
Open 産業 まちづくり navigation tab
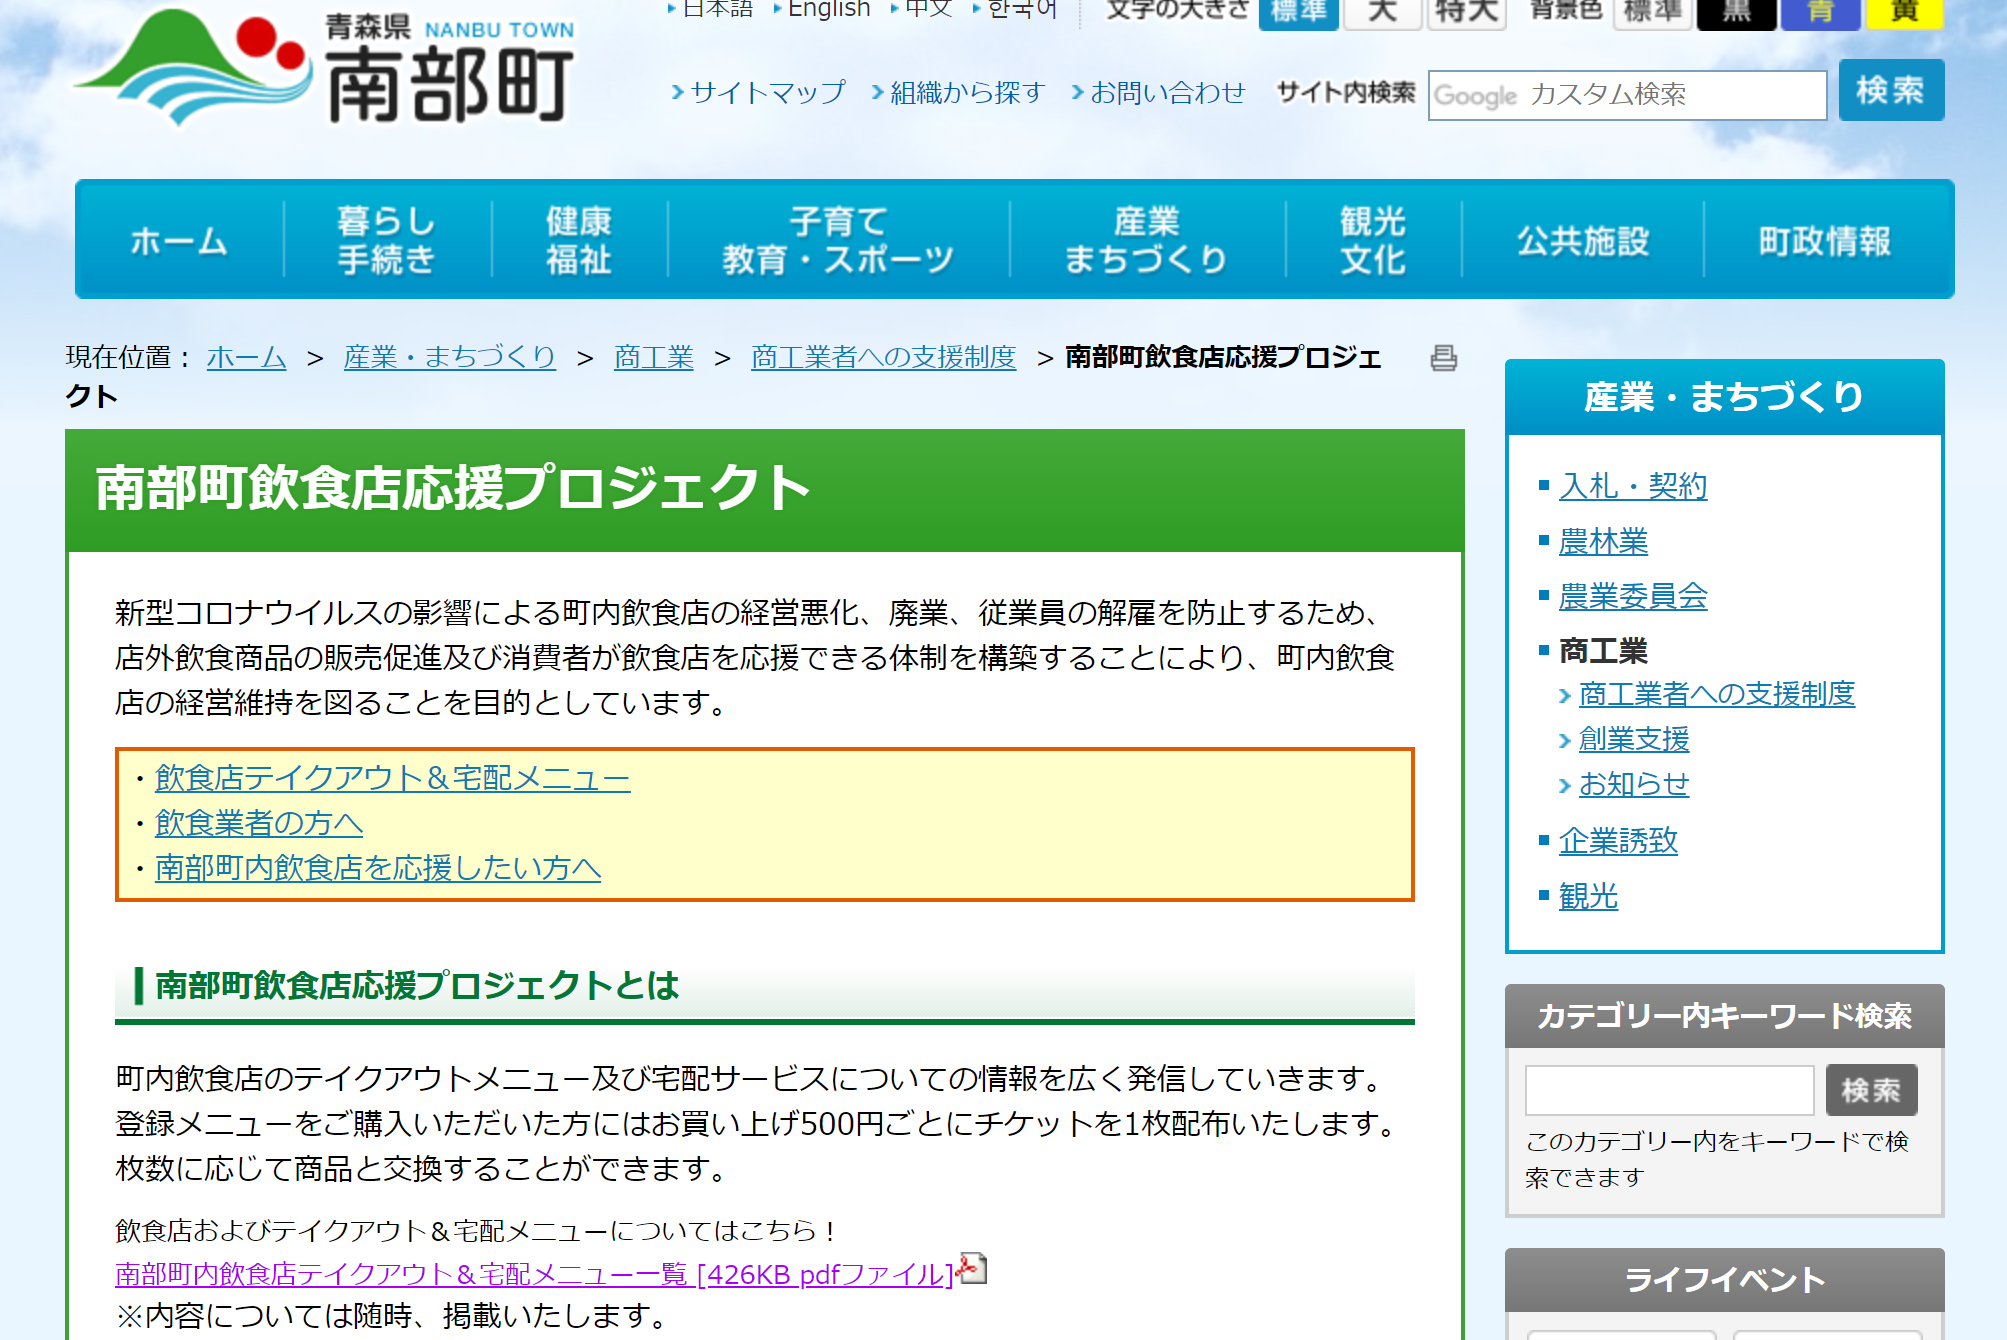pyautogui.click(x=1146, y=240)
